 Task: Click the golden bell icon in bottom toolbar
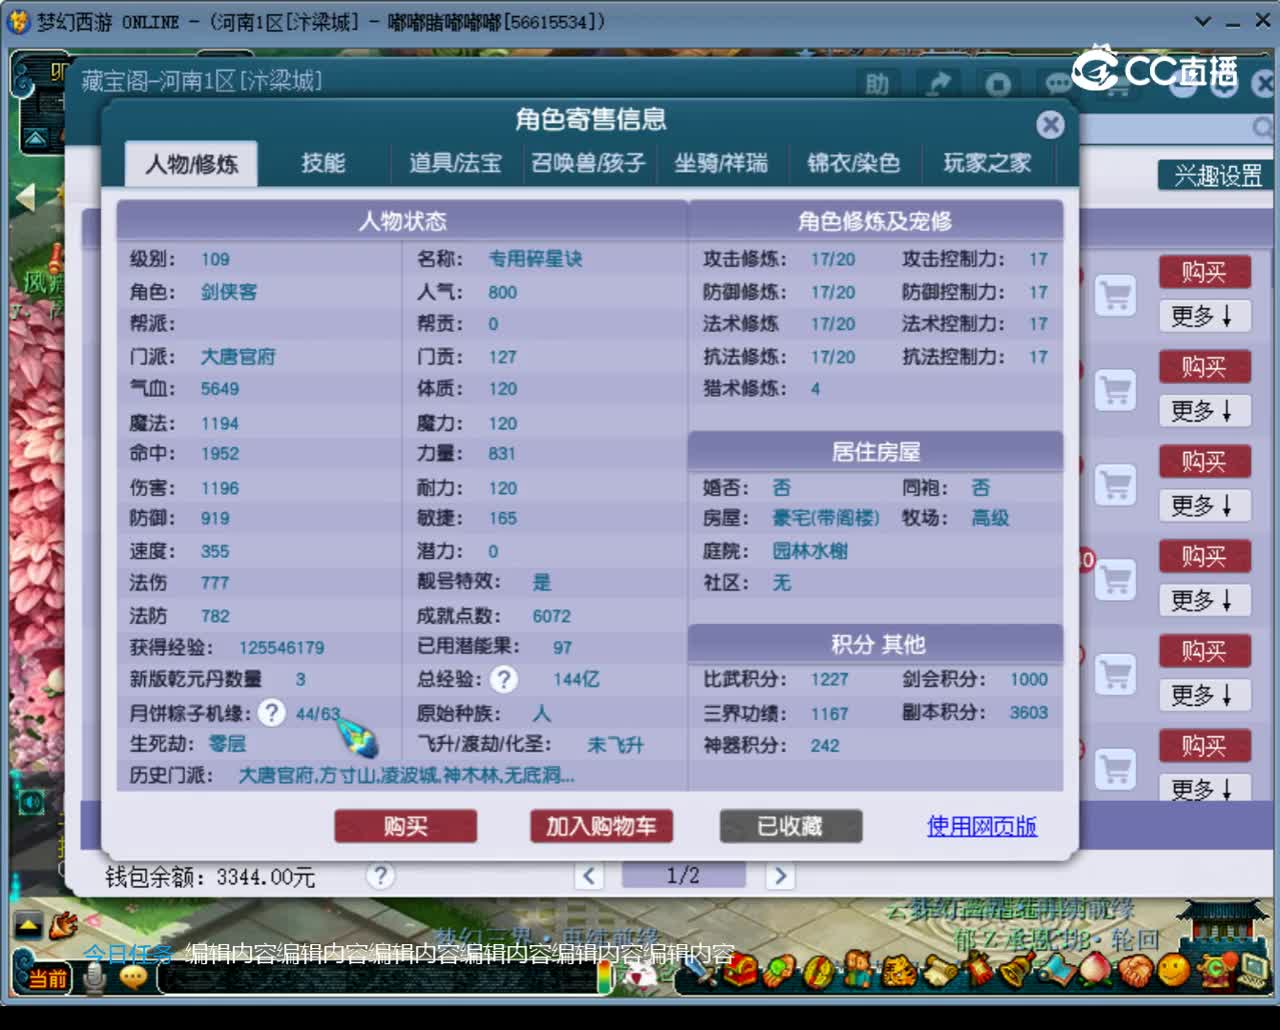click(1017, 970)
